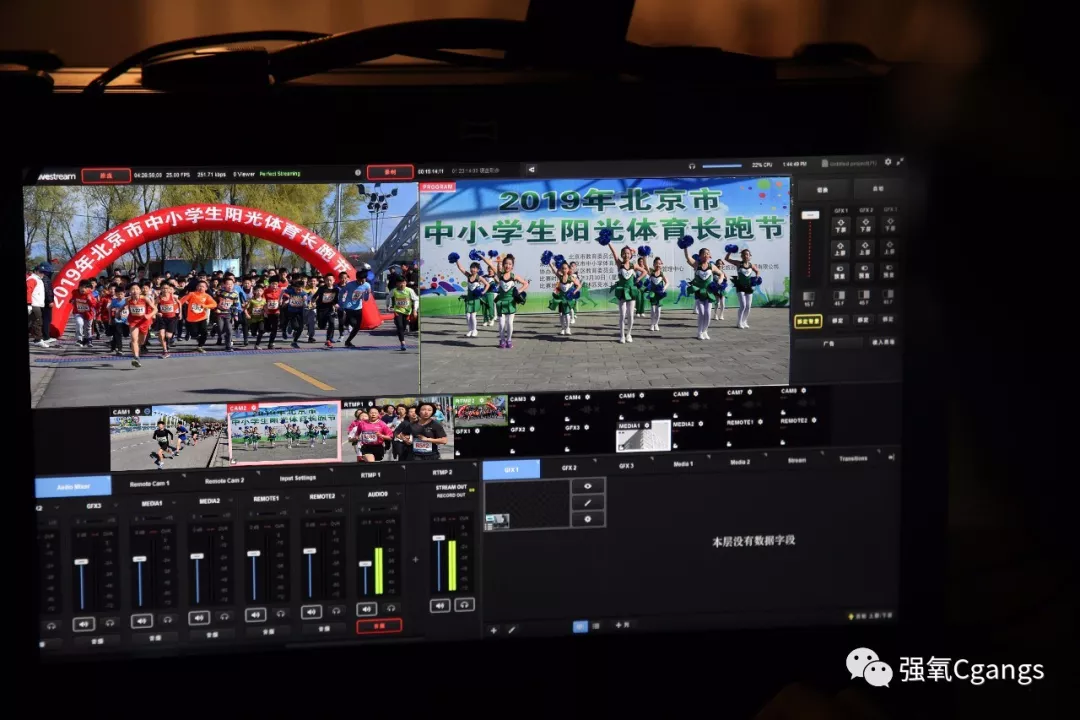Click the Cut button at panel top

[822, 189]
